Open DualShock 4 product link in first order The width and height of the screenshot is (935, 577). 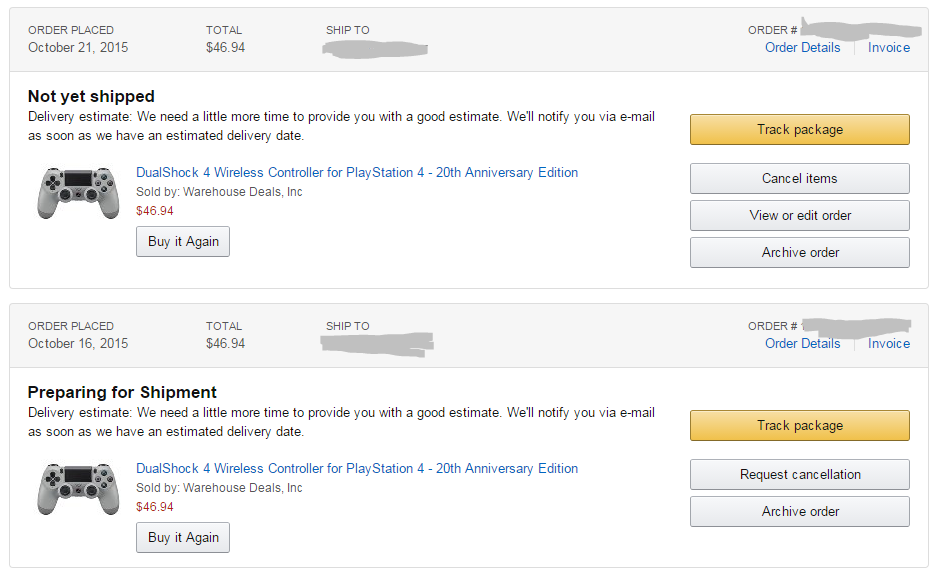pyautogui.click(x=357, y=172)
